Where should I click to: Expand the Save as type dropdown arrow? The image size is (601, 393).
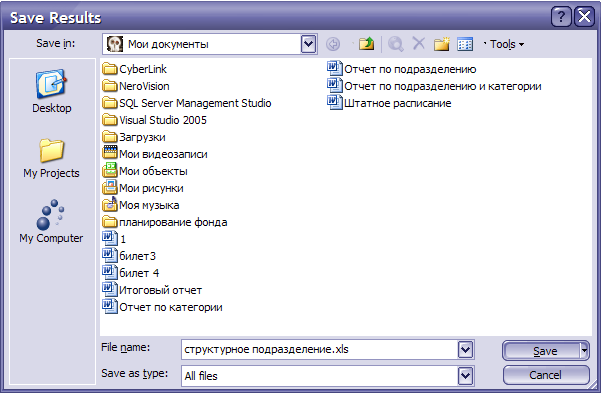pyautogui.click(x=465, y=376)
